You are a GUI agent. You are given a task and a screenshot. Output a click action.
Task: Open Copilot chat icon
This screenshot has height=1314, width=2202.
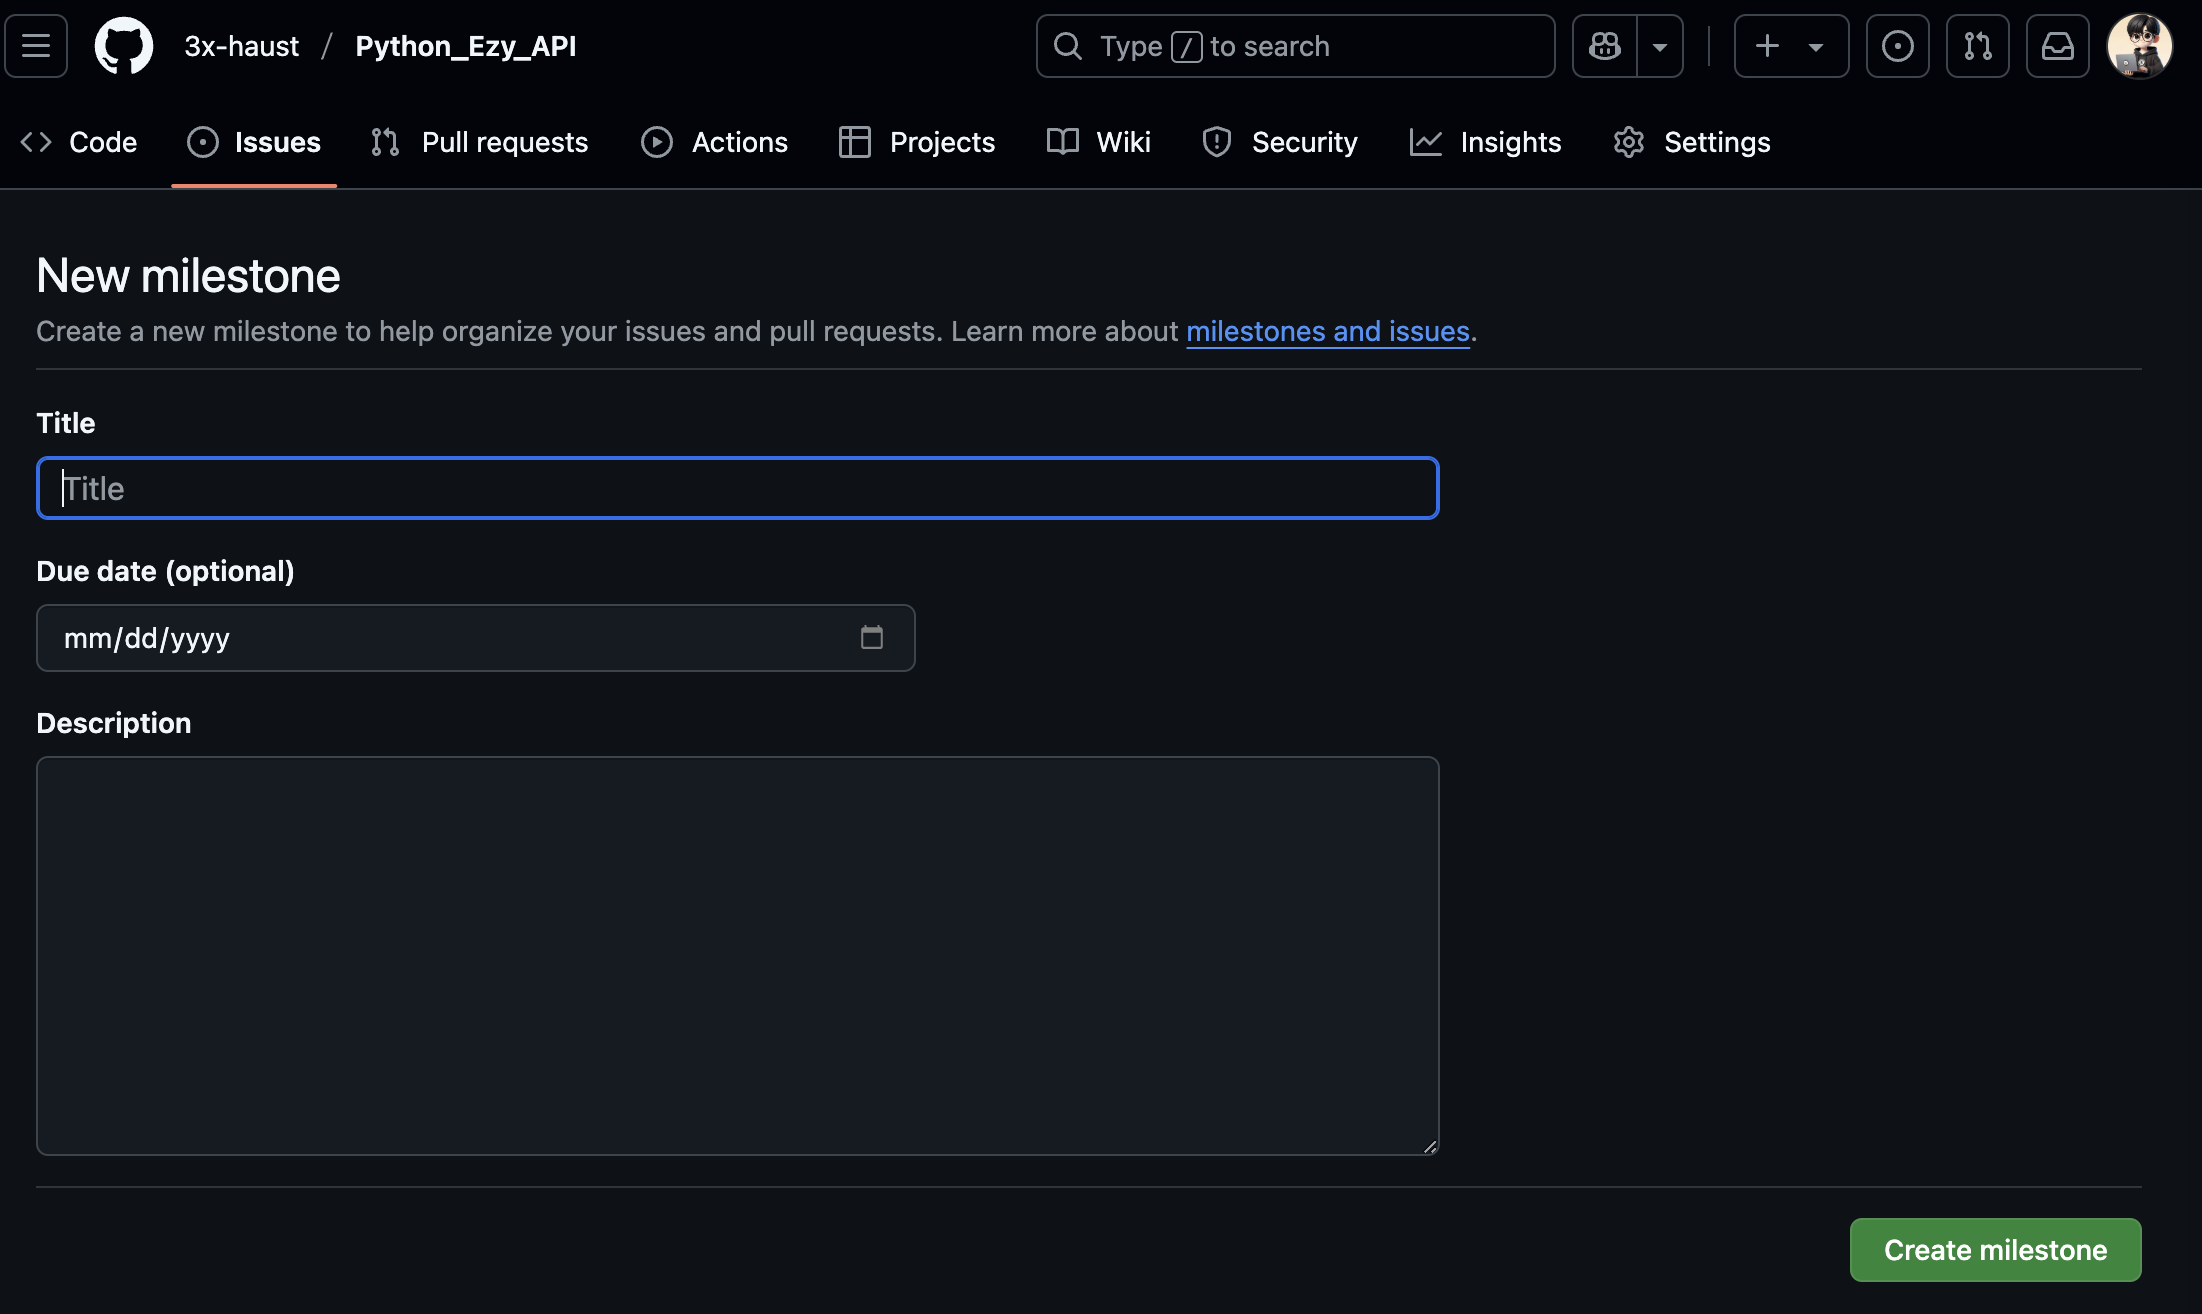[x=1605, y=46]
